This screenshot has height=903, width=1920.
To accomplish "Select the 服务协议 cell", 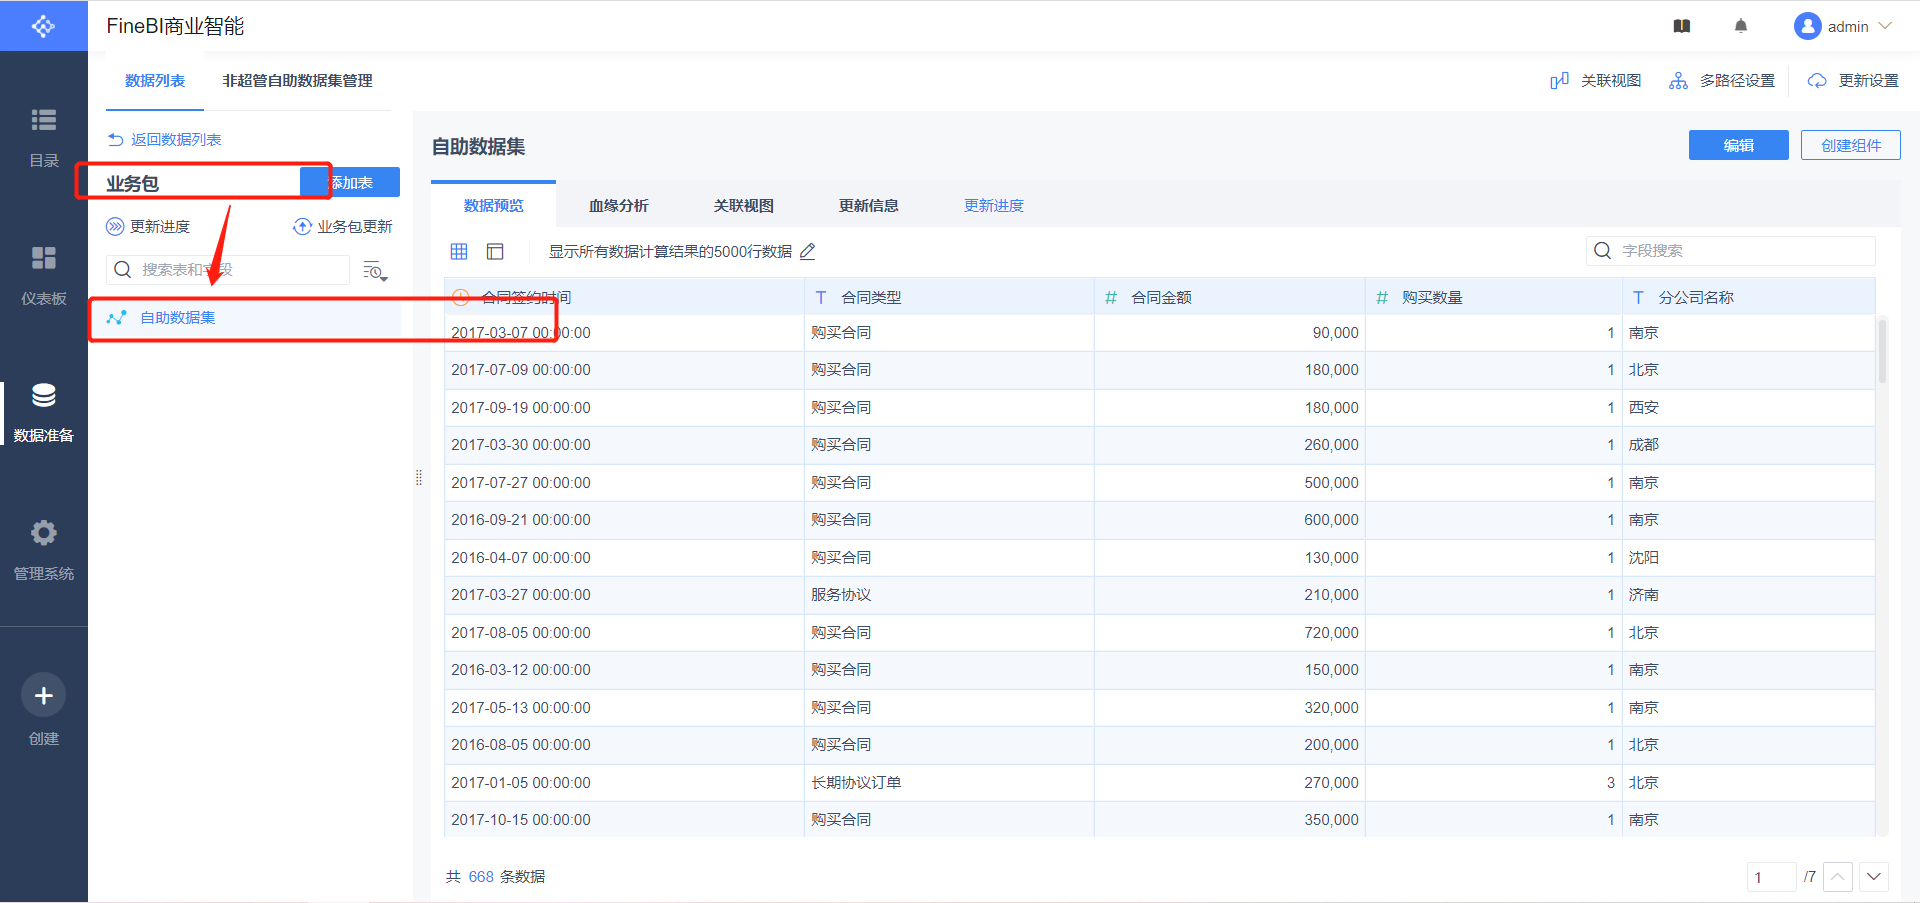I will point(949,595).
